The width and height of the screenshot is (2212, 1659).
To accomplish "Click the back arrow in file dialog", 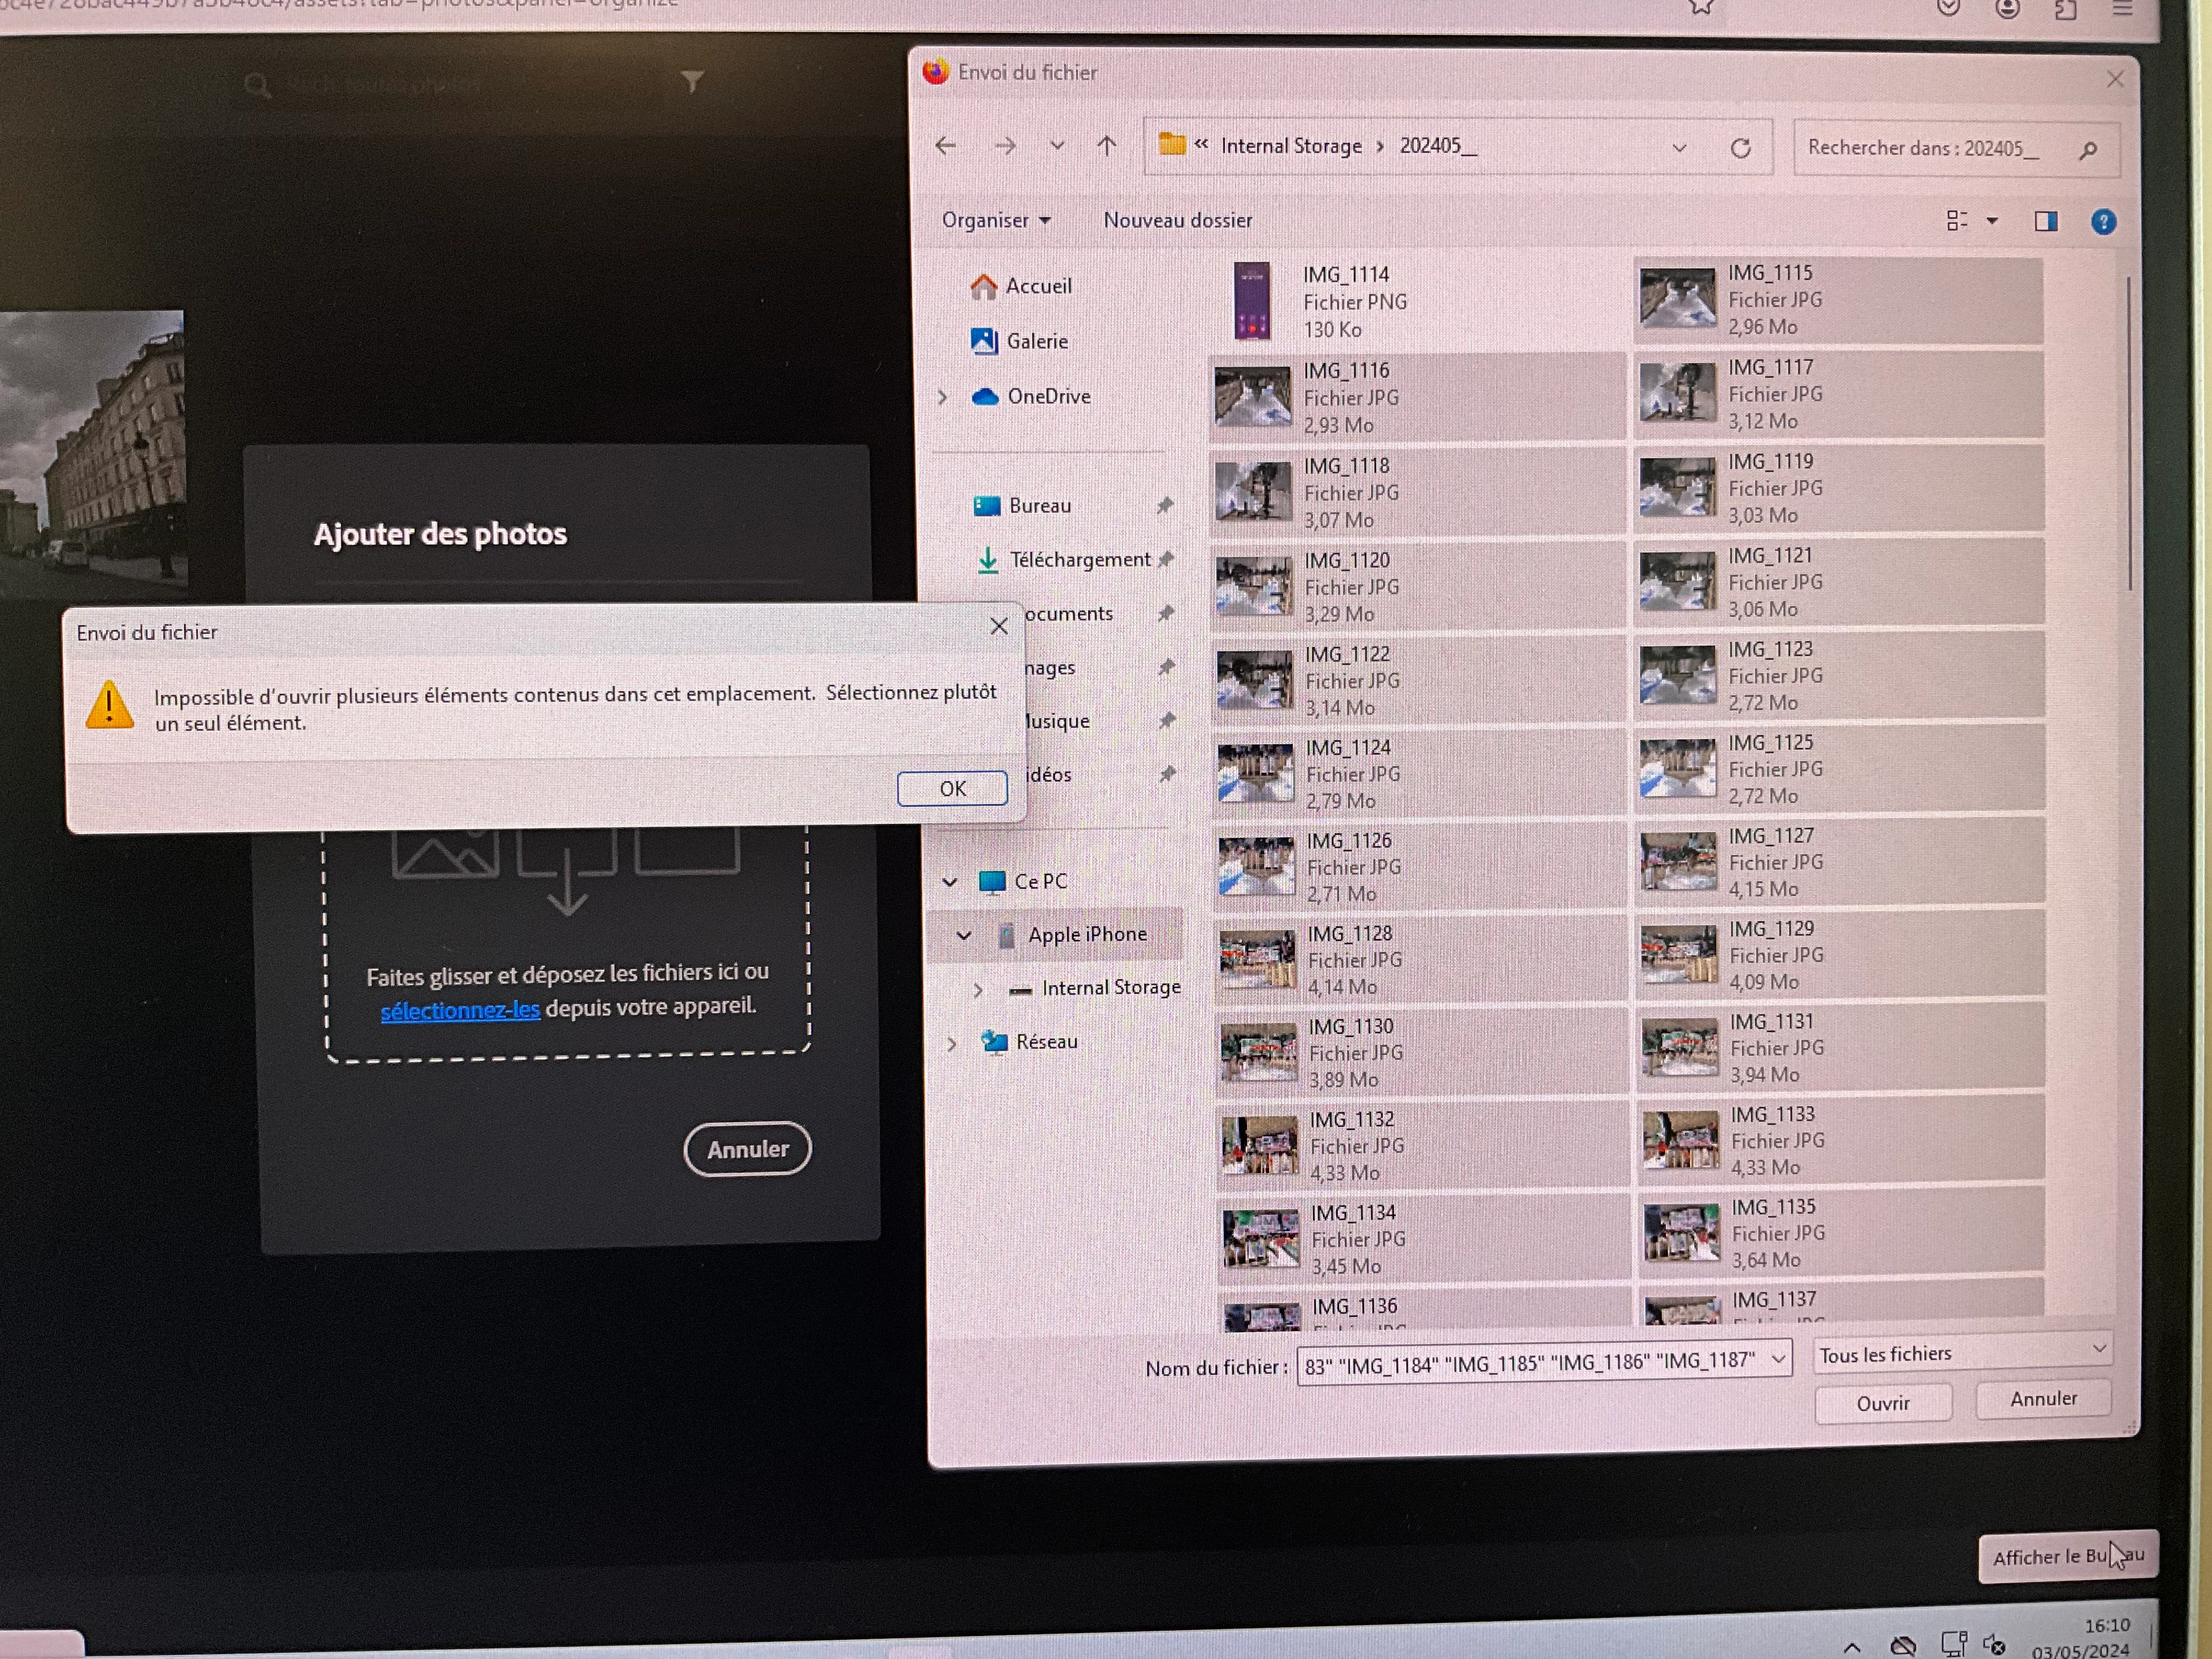I will 945,146.
